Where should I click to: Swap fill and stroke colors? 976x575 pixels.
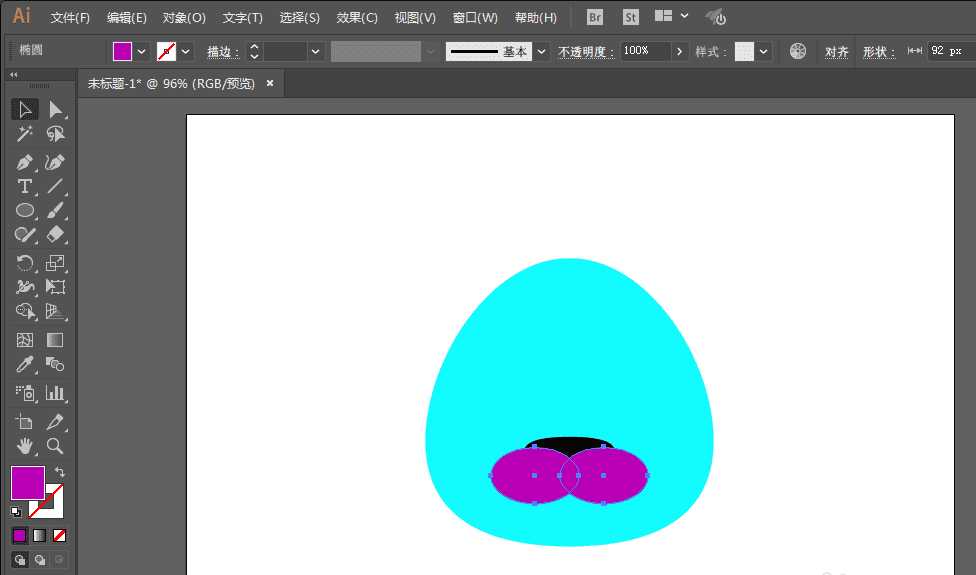[x=60, y=472]
